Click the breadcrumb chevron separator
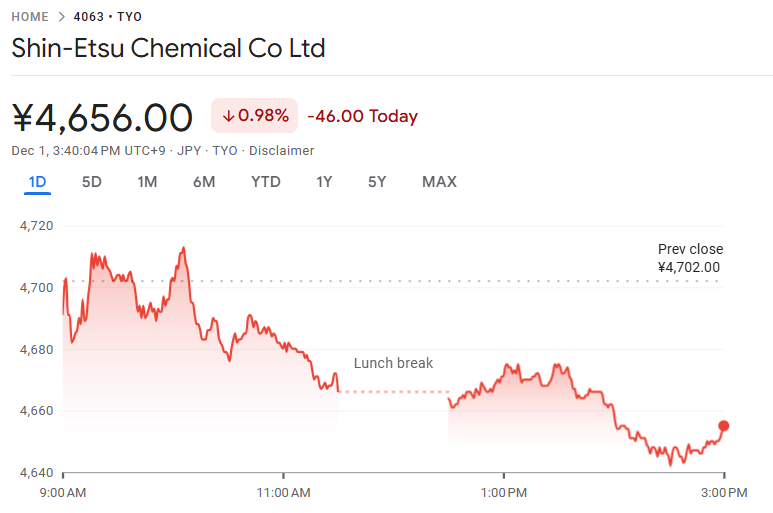 coord(61,16)
